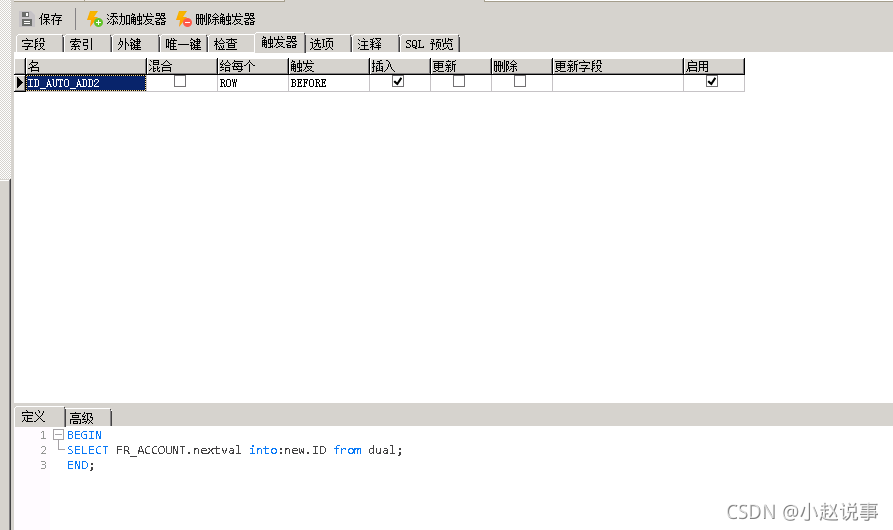
Task: Go to the 注释 tab
Action: (375, 44)
